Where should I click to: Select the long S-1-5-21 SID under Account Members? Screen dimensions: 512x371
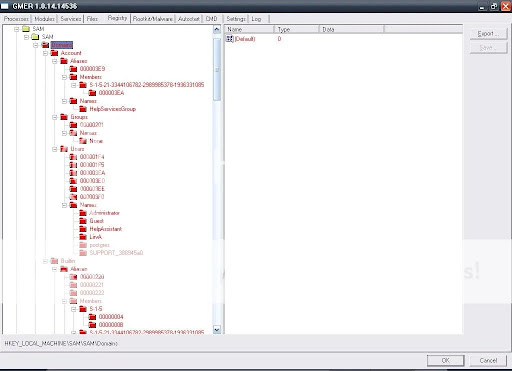point(147,85)
